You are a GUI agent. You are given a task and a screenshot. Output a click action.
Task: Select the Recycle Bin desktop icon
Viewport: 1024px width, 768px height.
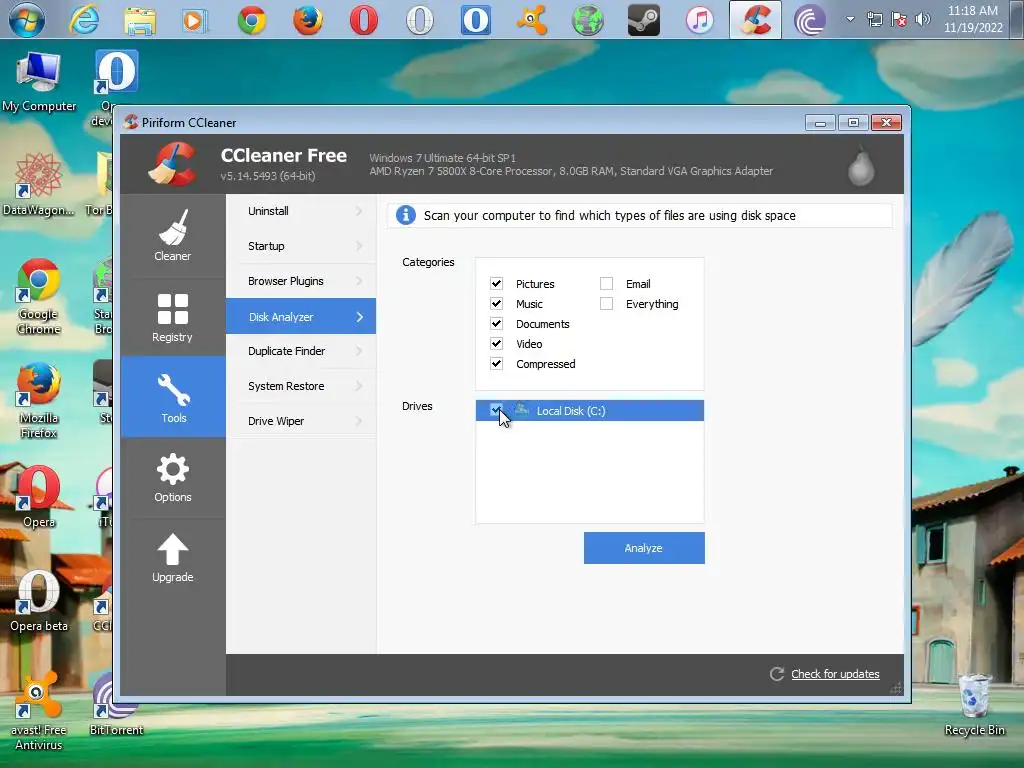974,704
